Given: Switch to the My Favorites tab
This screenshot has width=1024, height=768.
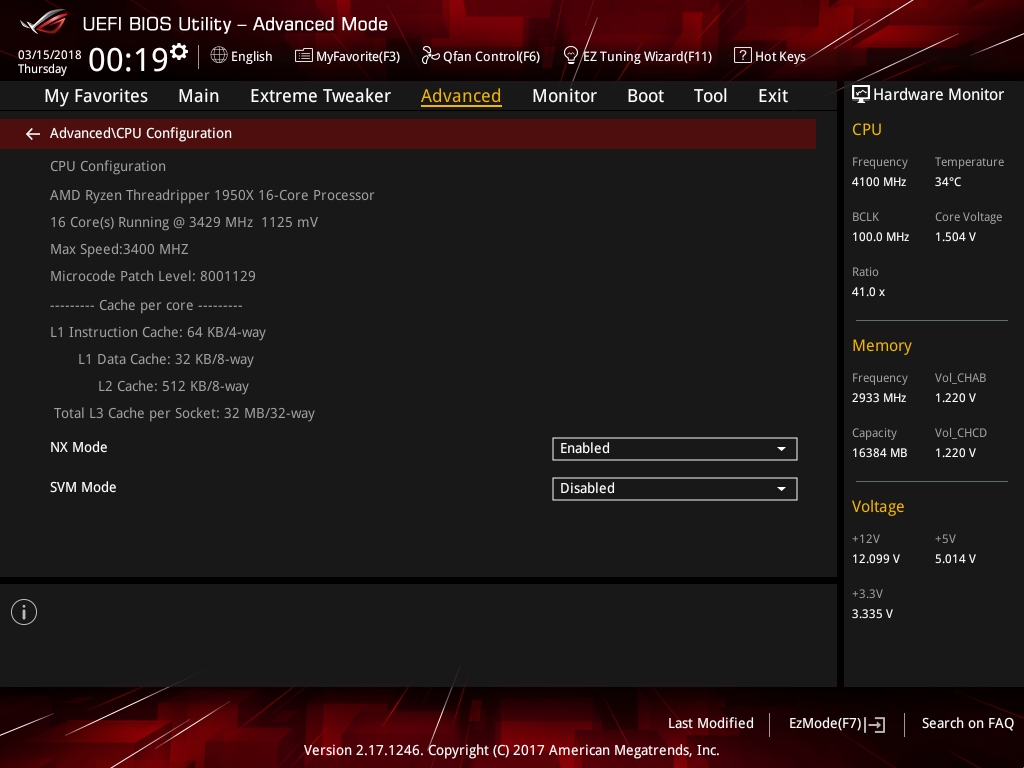Looking at the screenshot, I should (96, 96).
